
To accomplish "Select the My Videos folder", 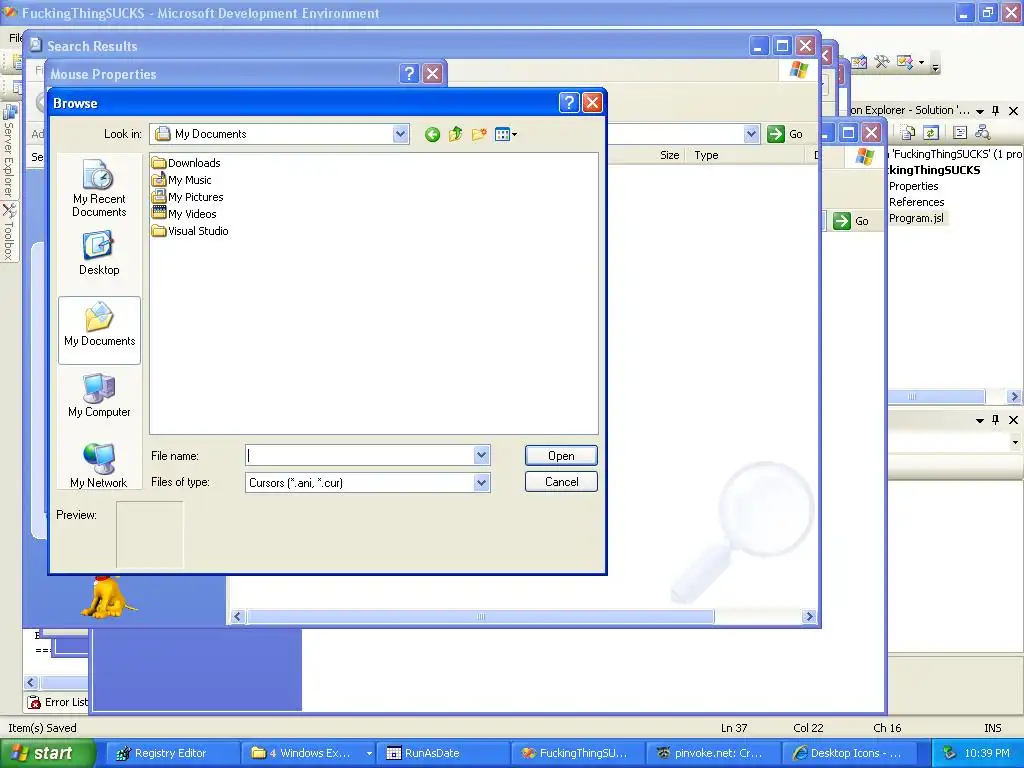I will 184,214.
